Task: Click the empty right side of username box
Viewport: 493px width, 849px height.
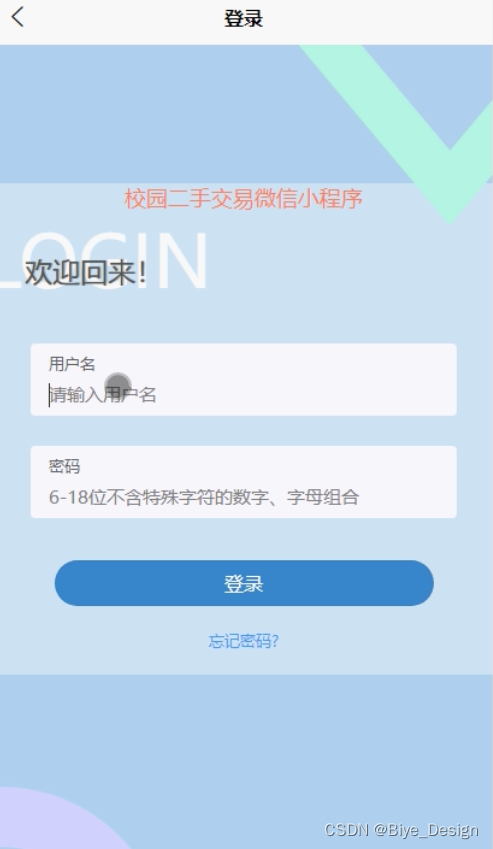Action: [x=346, y=380]
